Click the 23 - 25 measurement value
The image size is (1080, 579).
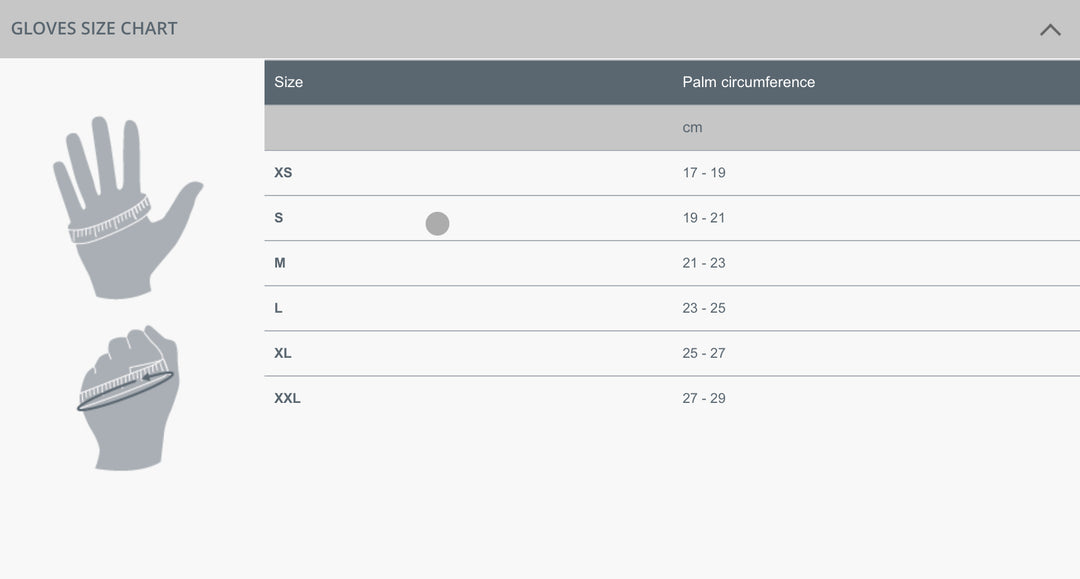704,308
